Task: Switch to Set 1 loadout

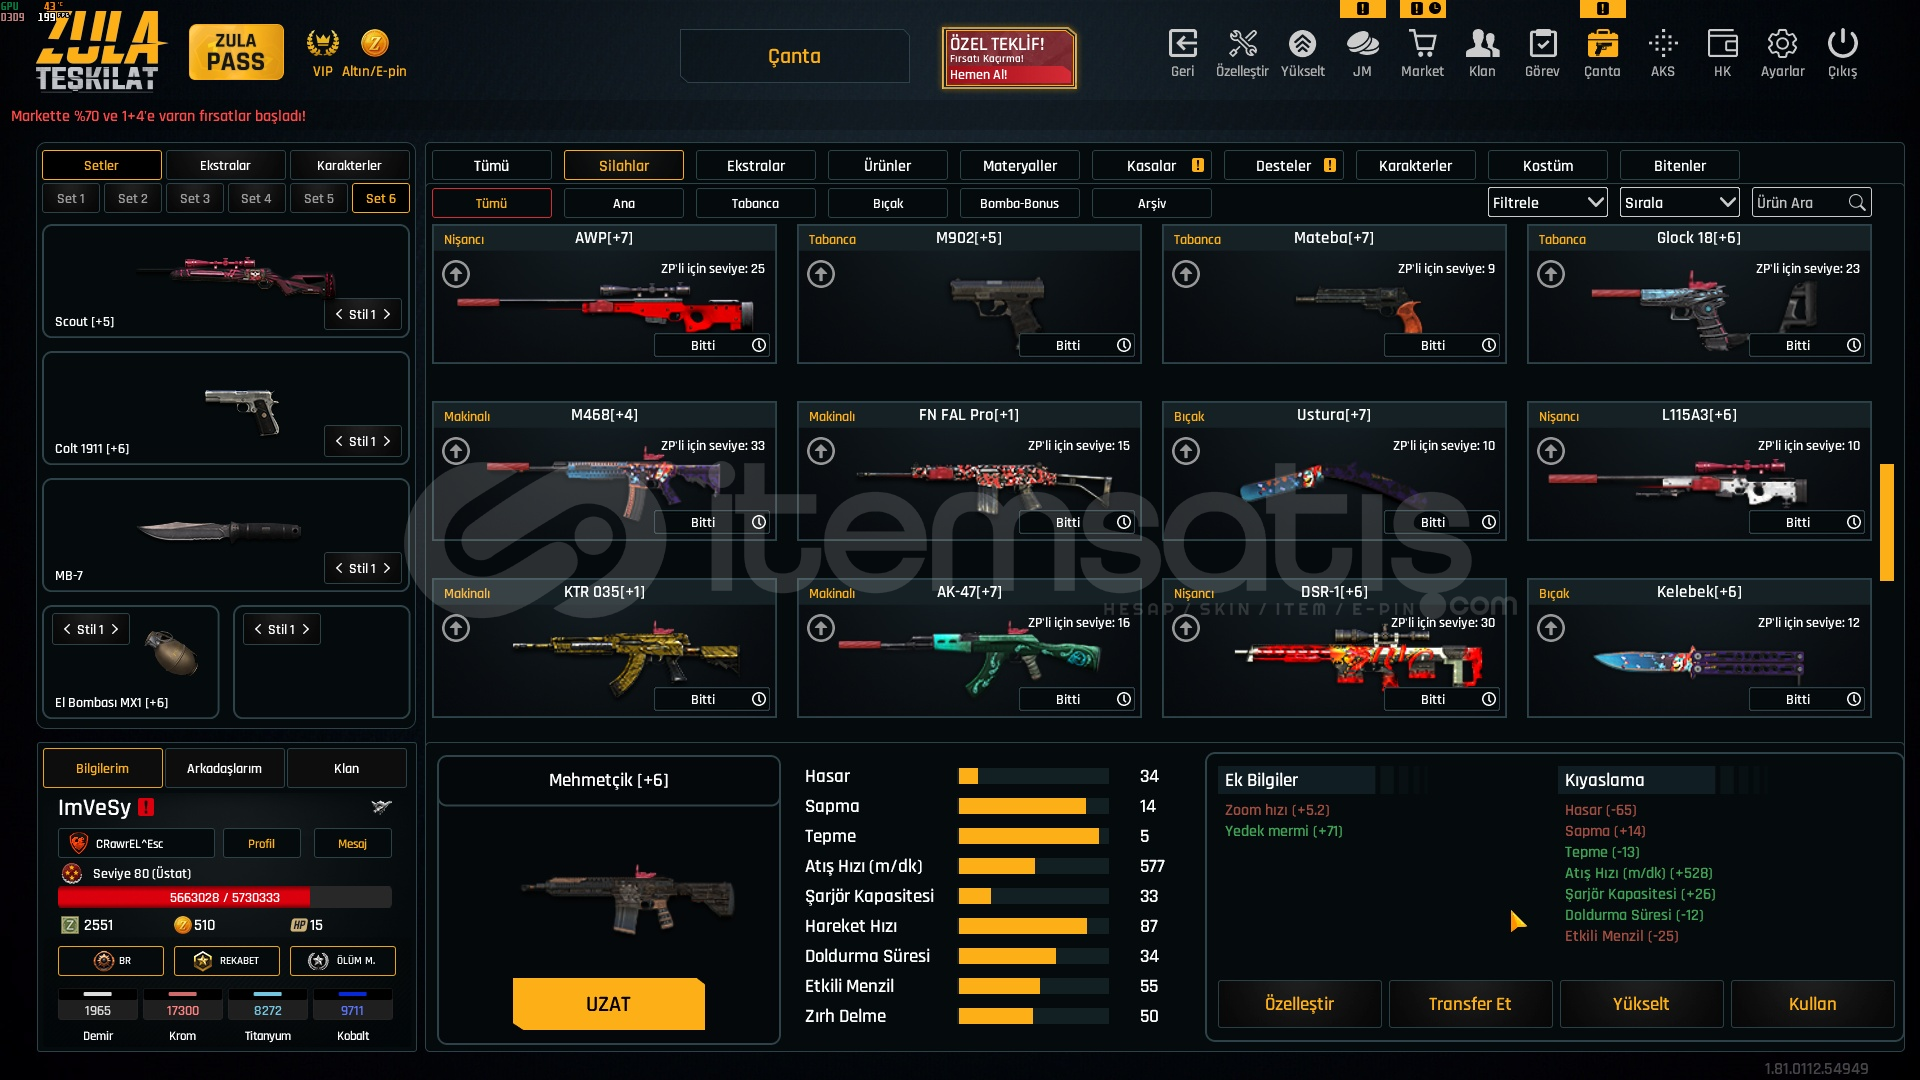Action: [71, 198]
